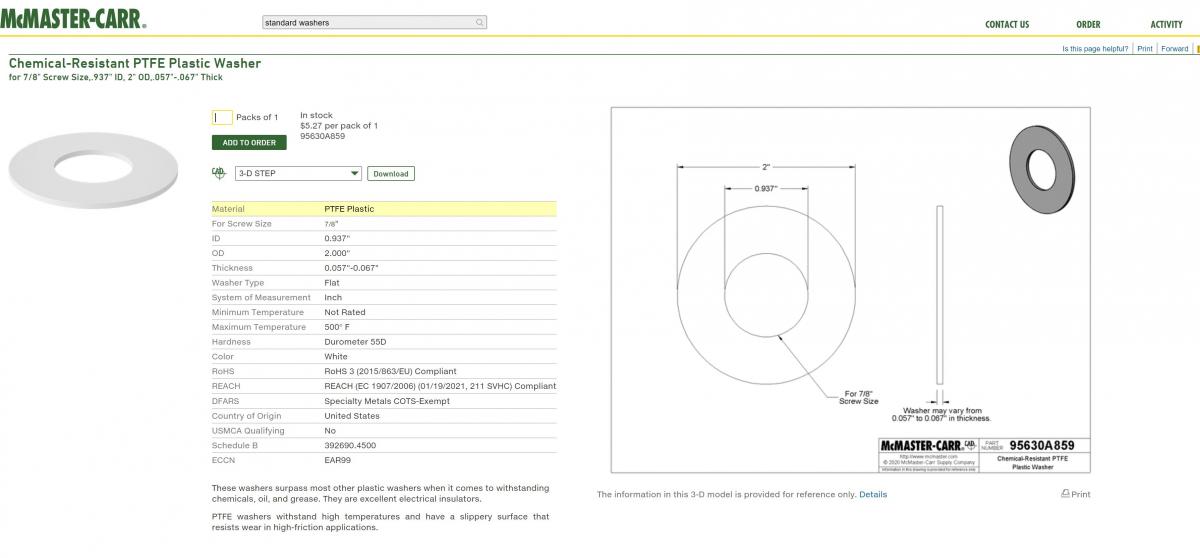Click the "Not Rated" minimum temperature value
This screenshot has width=1200, height=558.
(x=345, y=312)
